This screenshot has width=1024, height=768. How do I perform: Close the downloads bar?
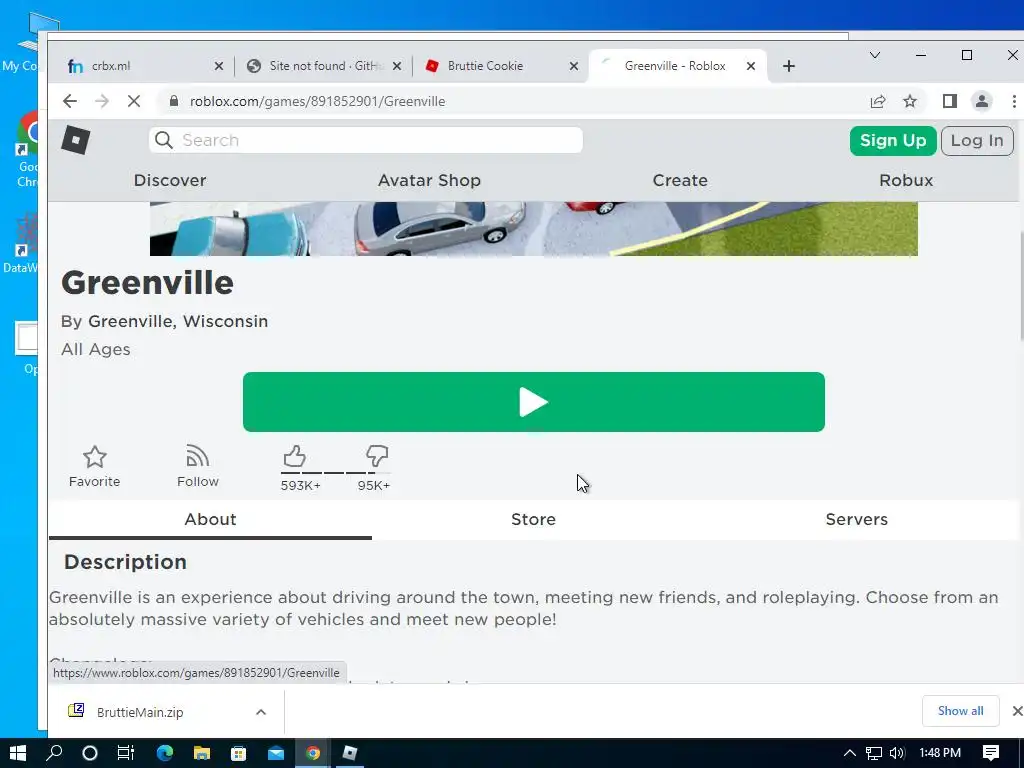[1017, 711]
